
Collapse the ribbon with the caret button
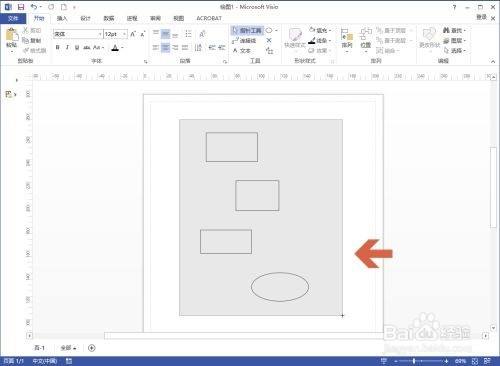(x=493, y=61)
